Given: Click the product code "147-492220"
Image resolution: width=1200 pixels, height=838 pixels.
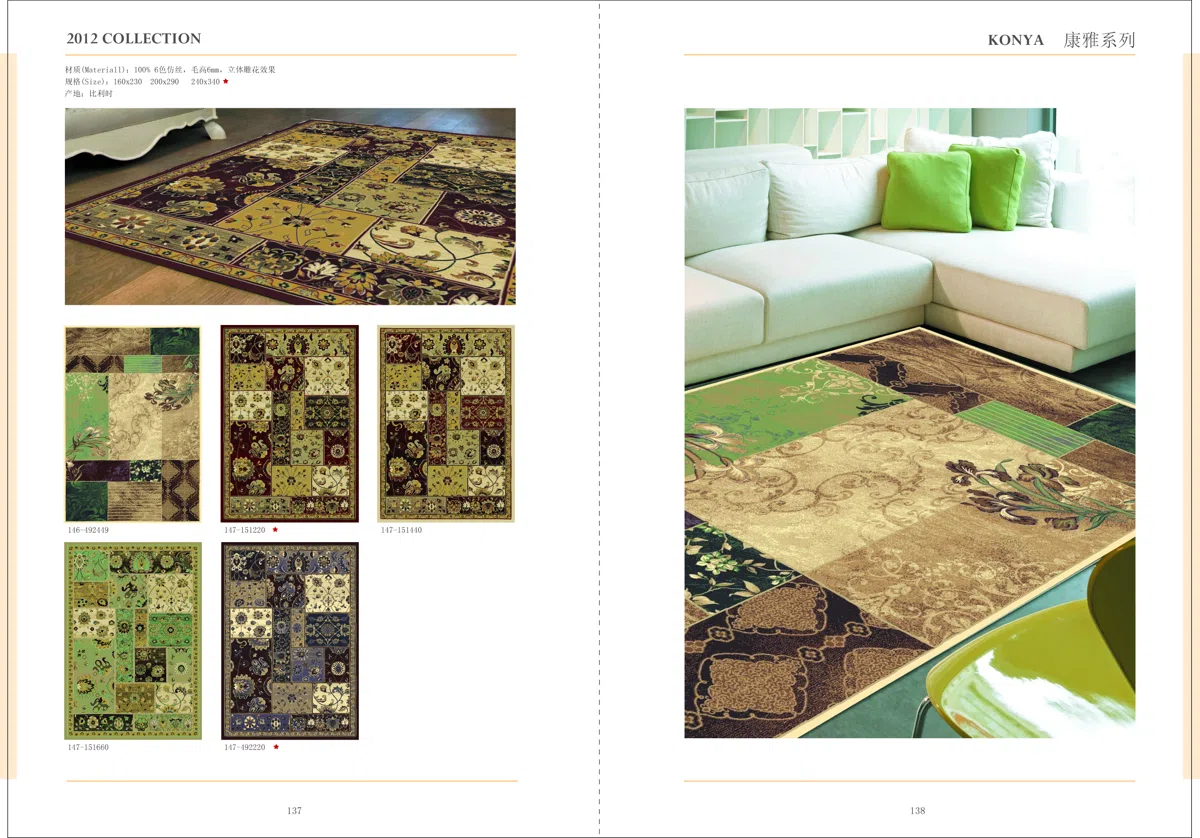Looking at the screenshot, I should (x=245, y=747).
